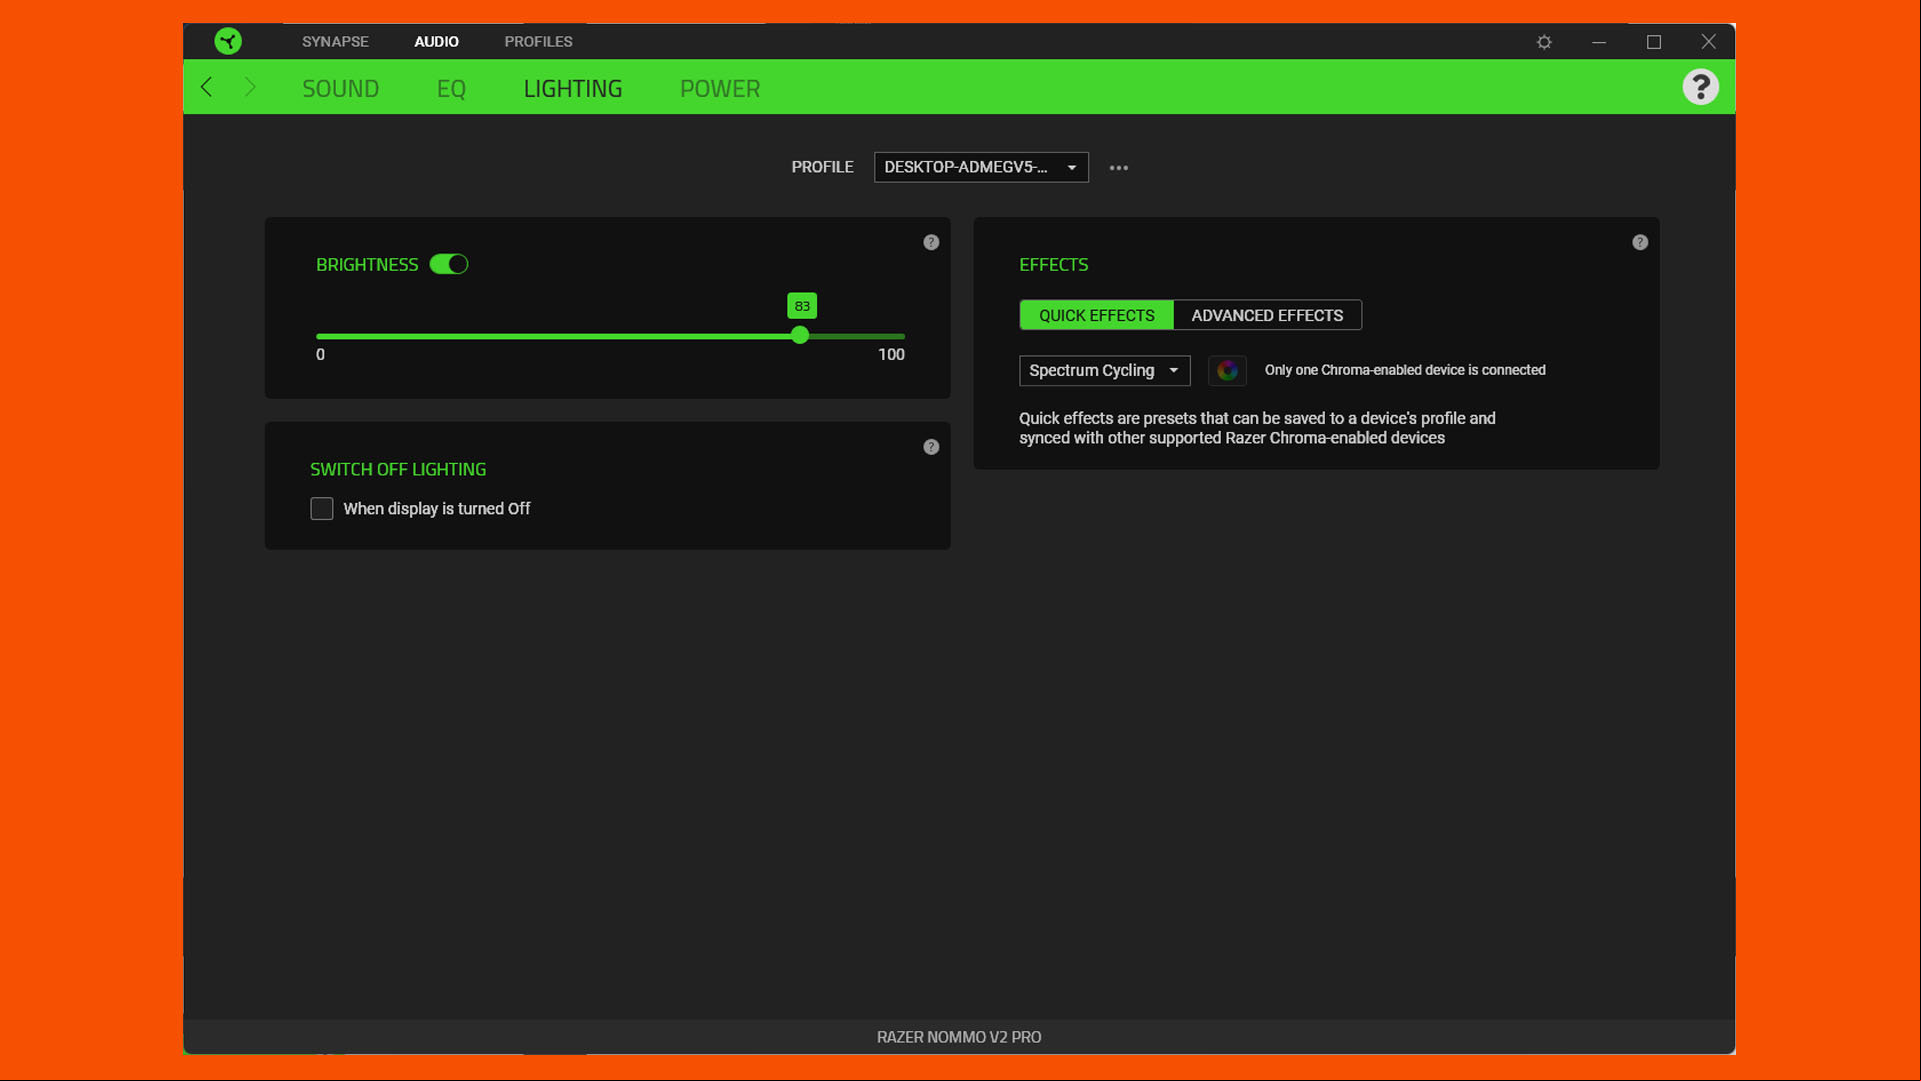Click the Chroma sync color wheel icon
The width and height of the screenshot is (1921, 1081).
click(x=1227, y=370)
